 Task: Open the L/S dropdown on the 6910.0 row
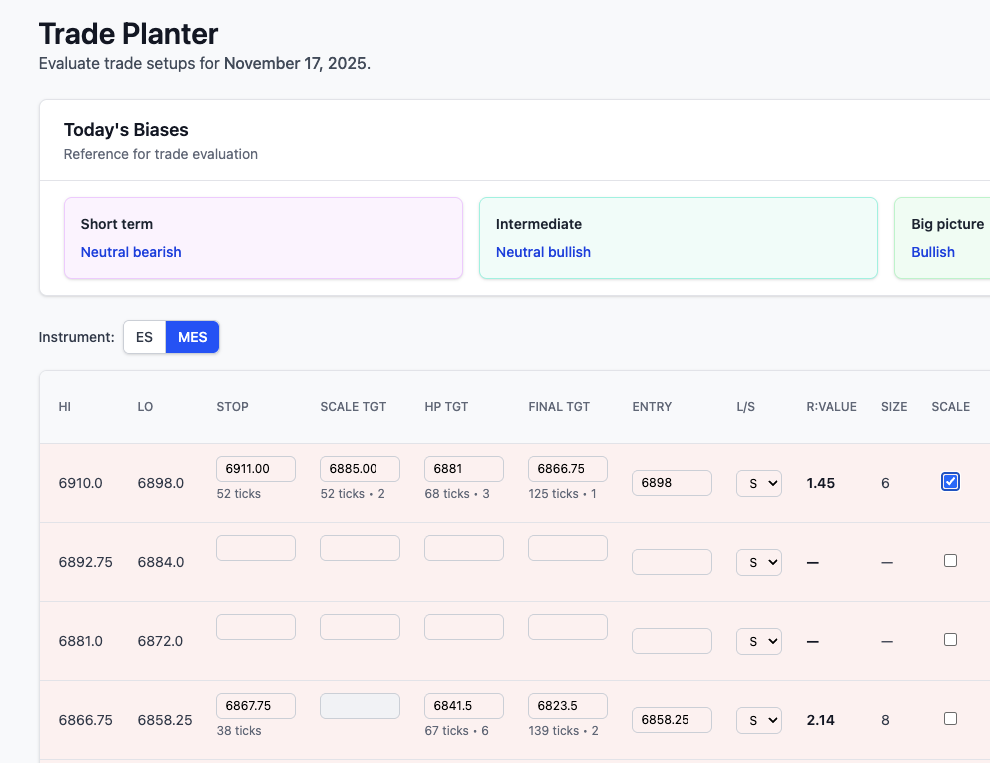[x=758, y=482]
